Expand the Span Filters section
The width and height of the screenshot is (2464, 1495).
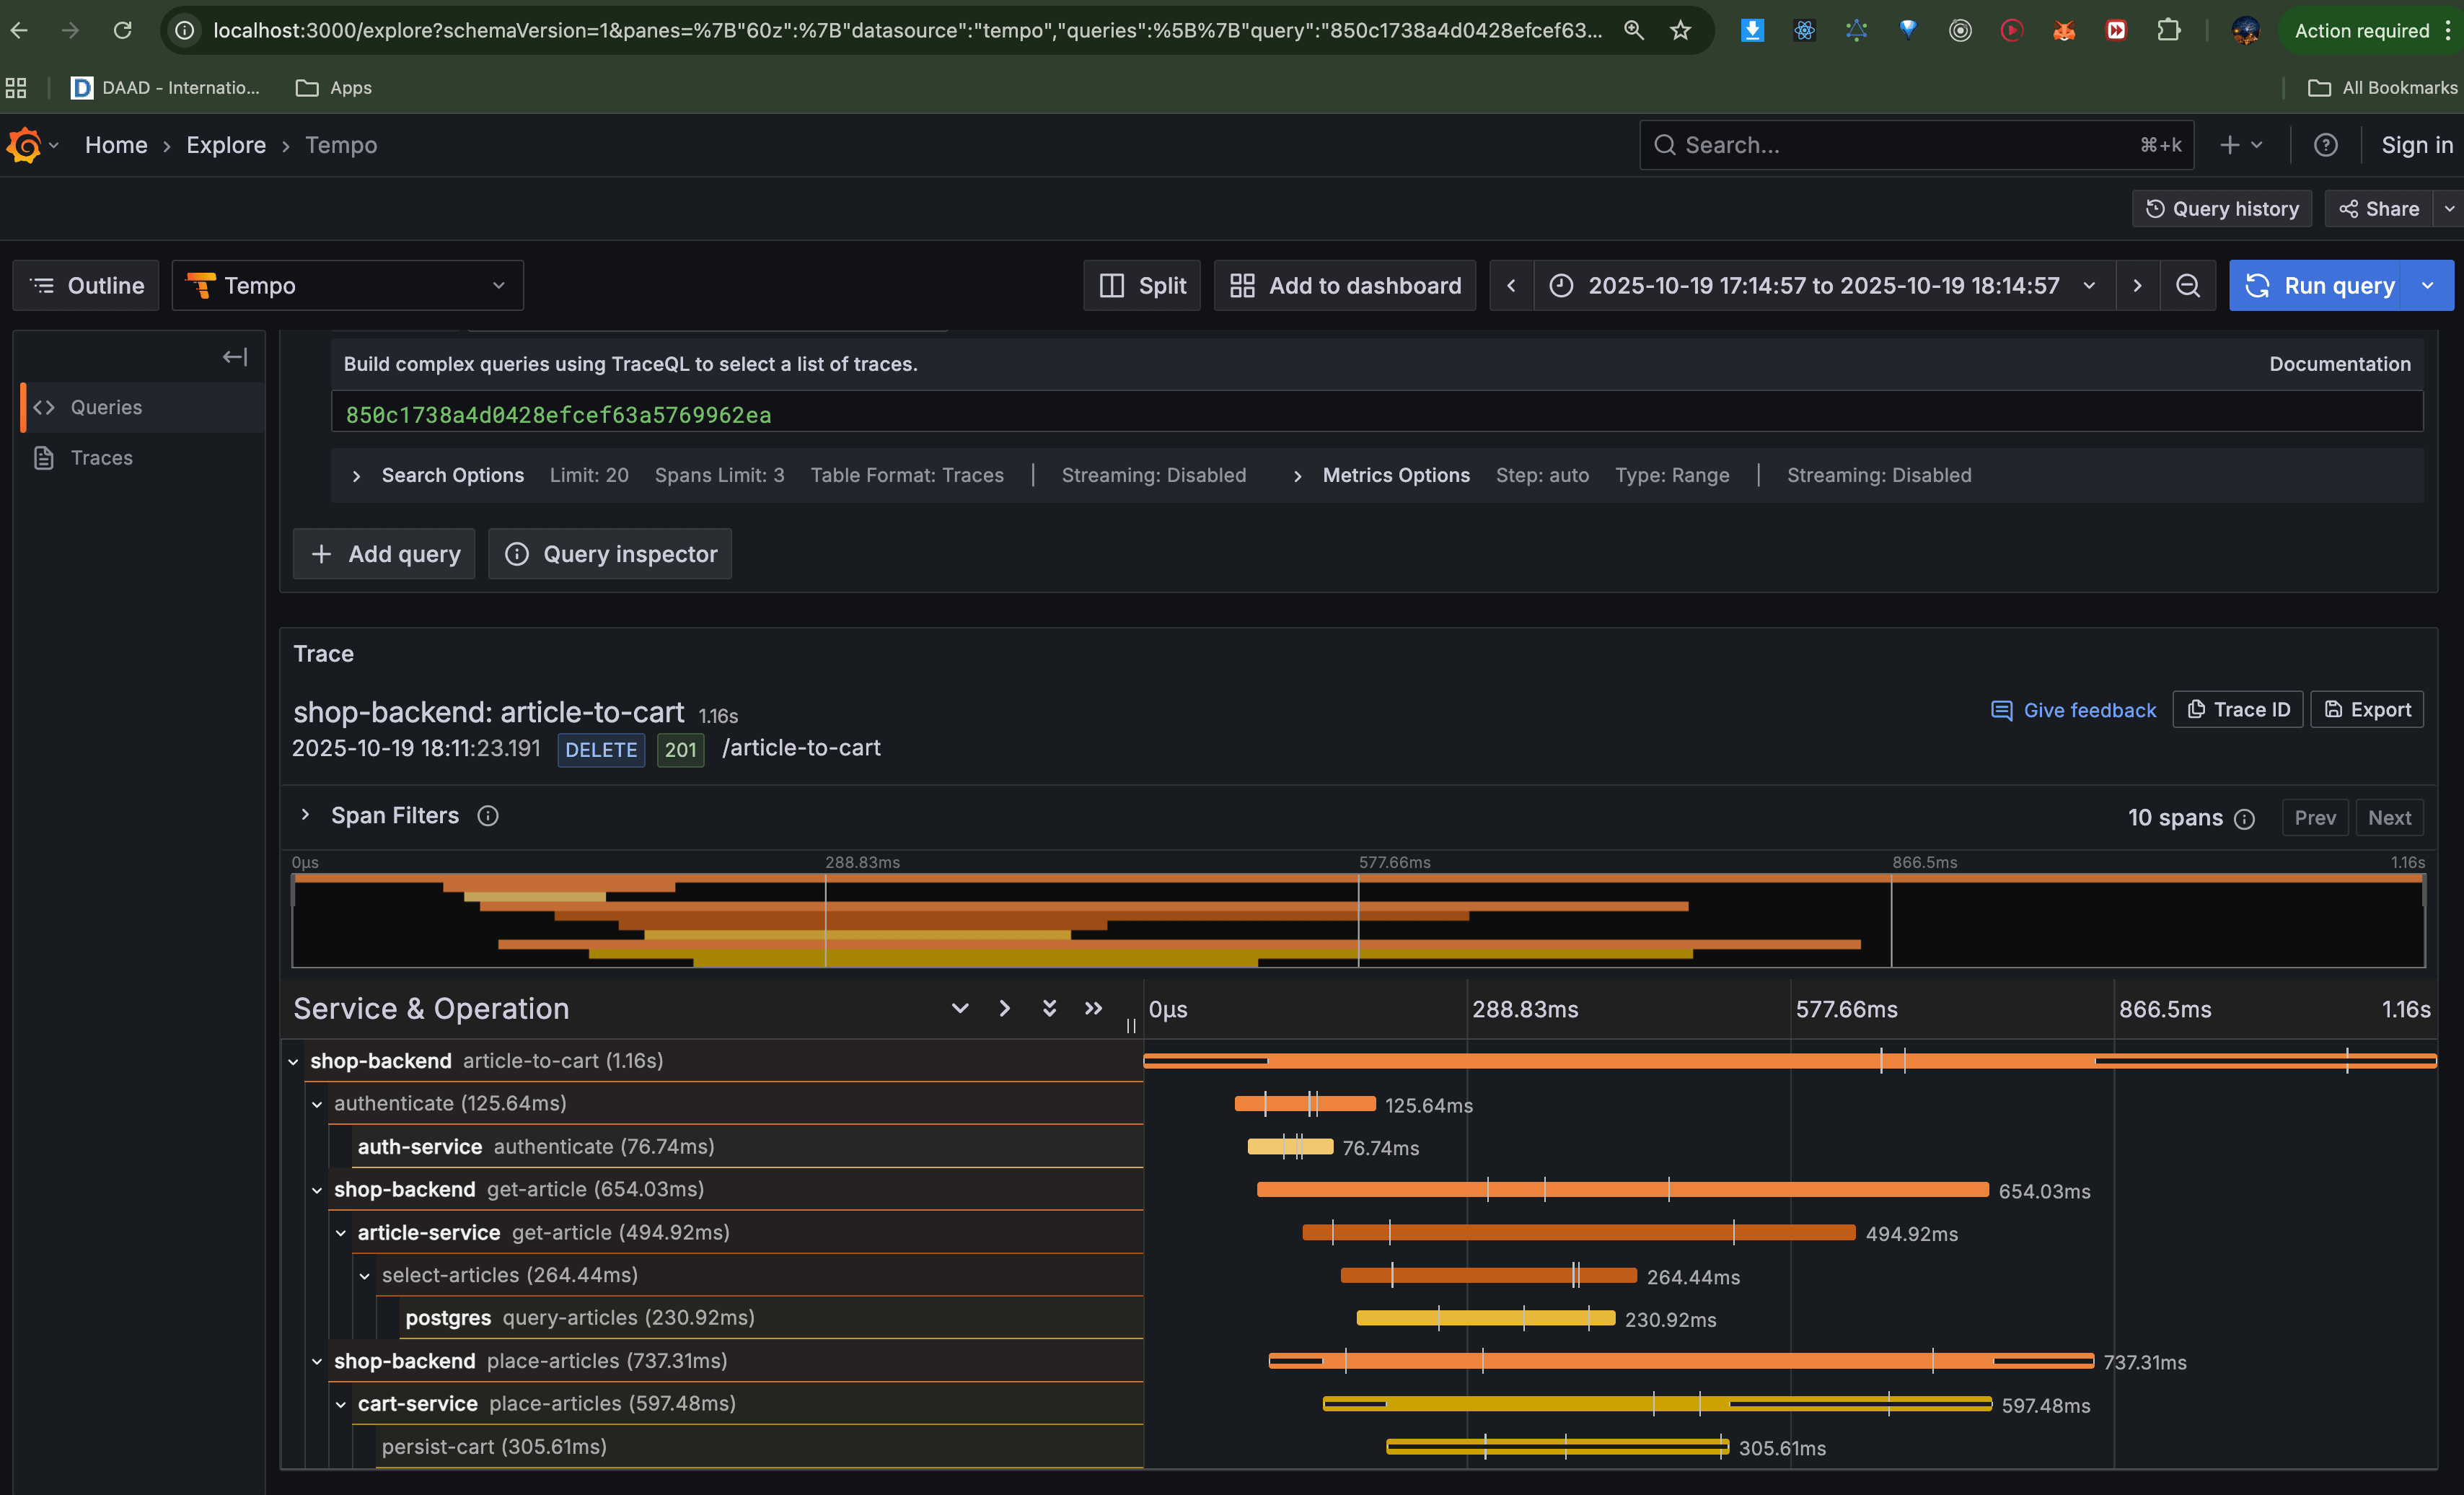(305, 815)
